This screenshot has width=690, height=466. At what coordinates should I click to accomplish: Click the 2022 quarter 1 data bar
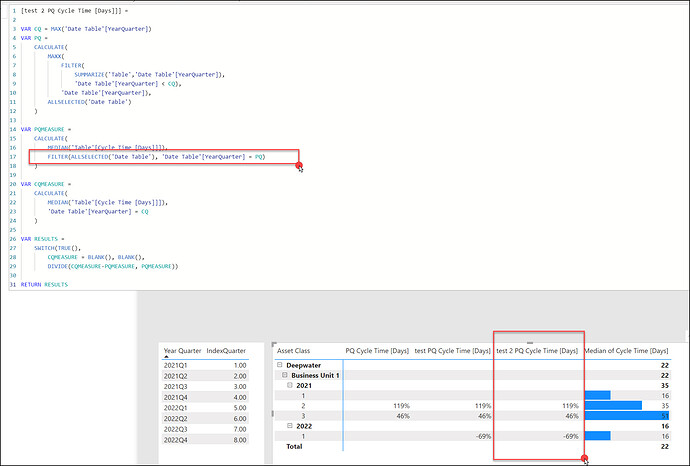(x=598, y=436)
